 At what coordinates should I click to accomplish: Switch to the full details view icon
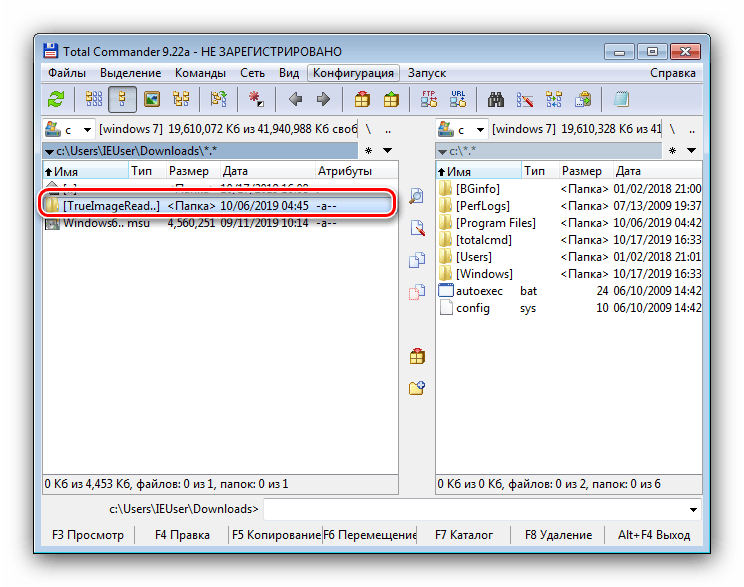pos(122,99)
